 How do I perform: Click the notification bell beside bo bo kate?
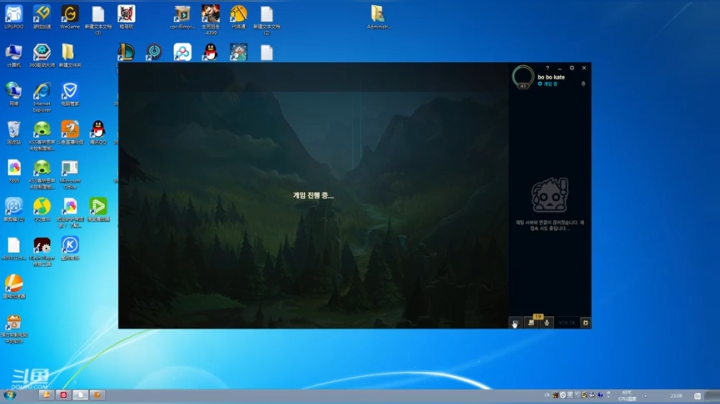click(583, 84)
